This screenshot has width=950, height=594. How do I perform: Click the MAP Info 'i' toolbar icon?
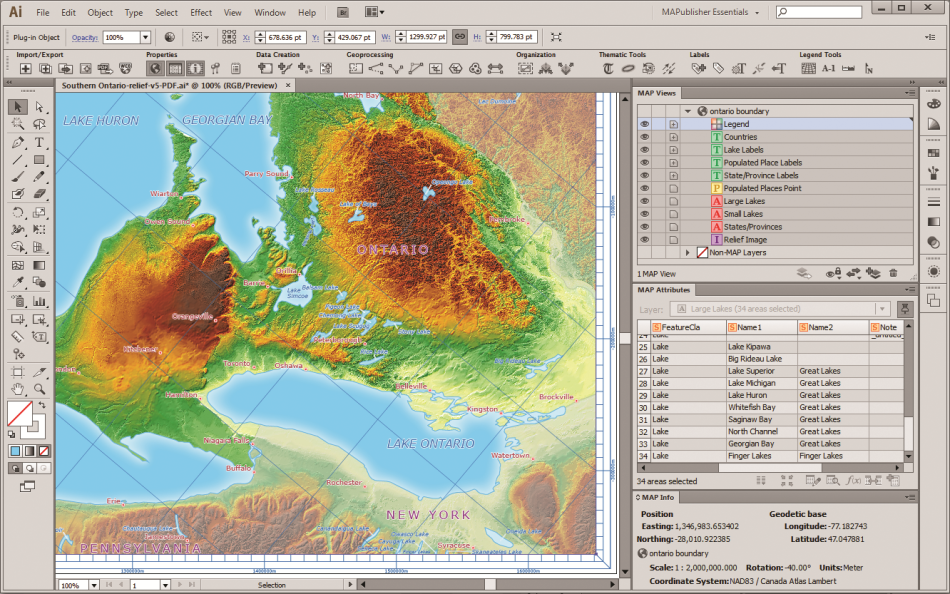pyautogui.click(x=196, y=69)
